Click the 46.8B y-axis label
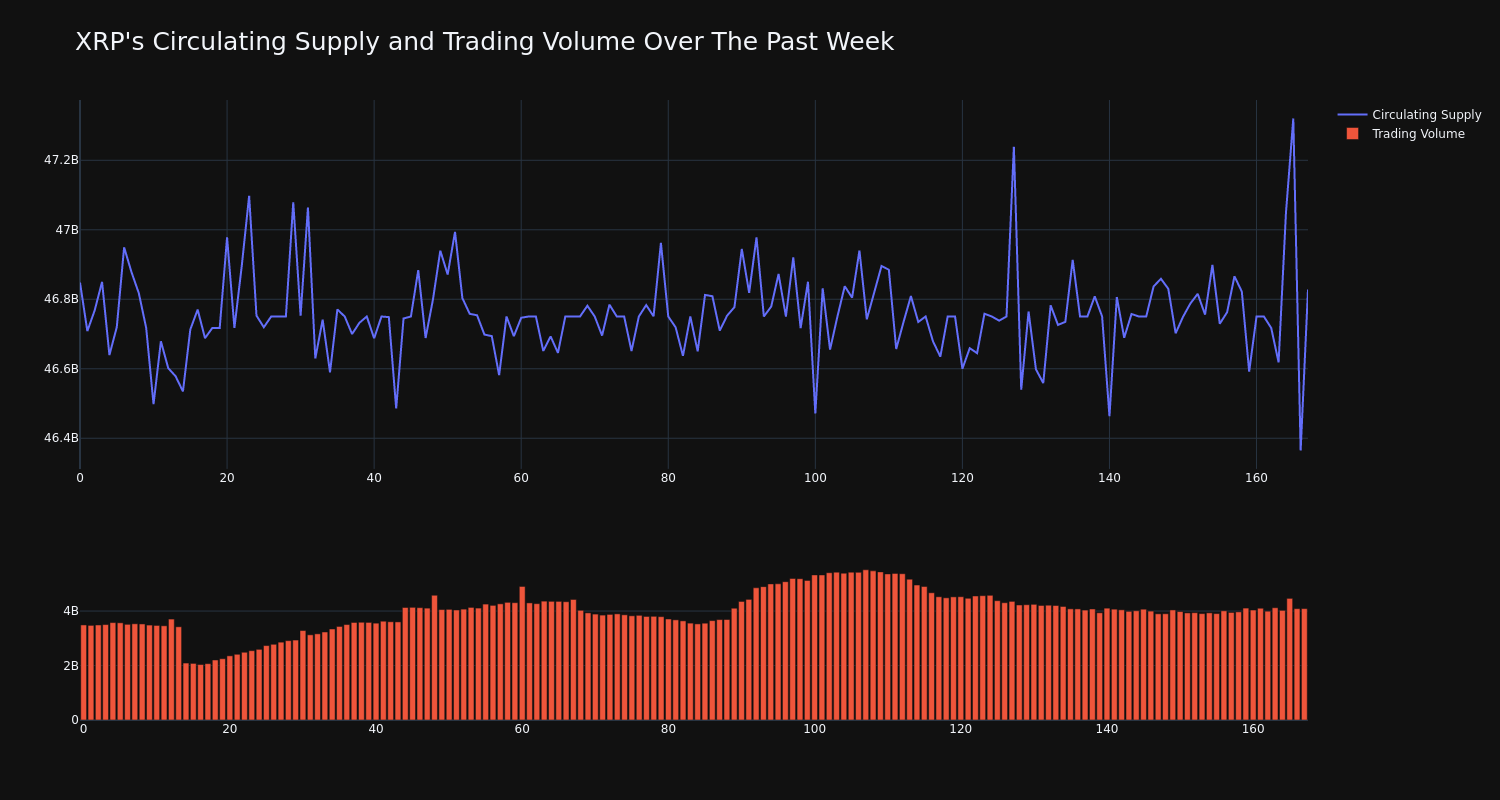The height and width of the screenshot is (800, 1500). click(61, 299)
